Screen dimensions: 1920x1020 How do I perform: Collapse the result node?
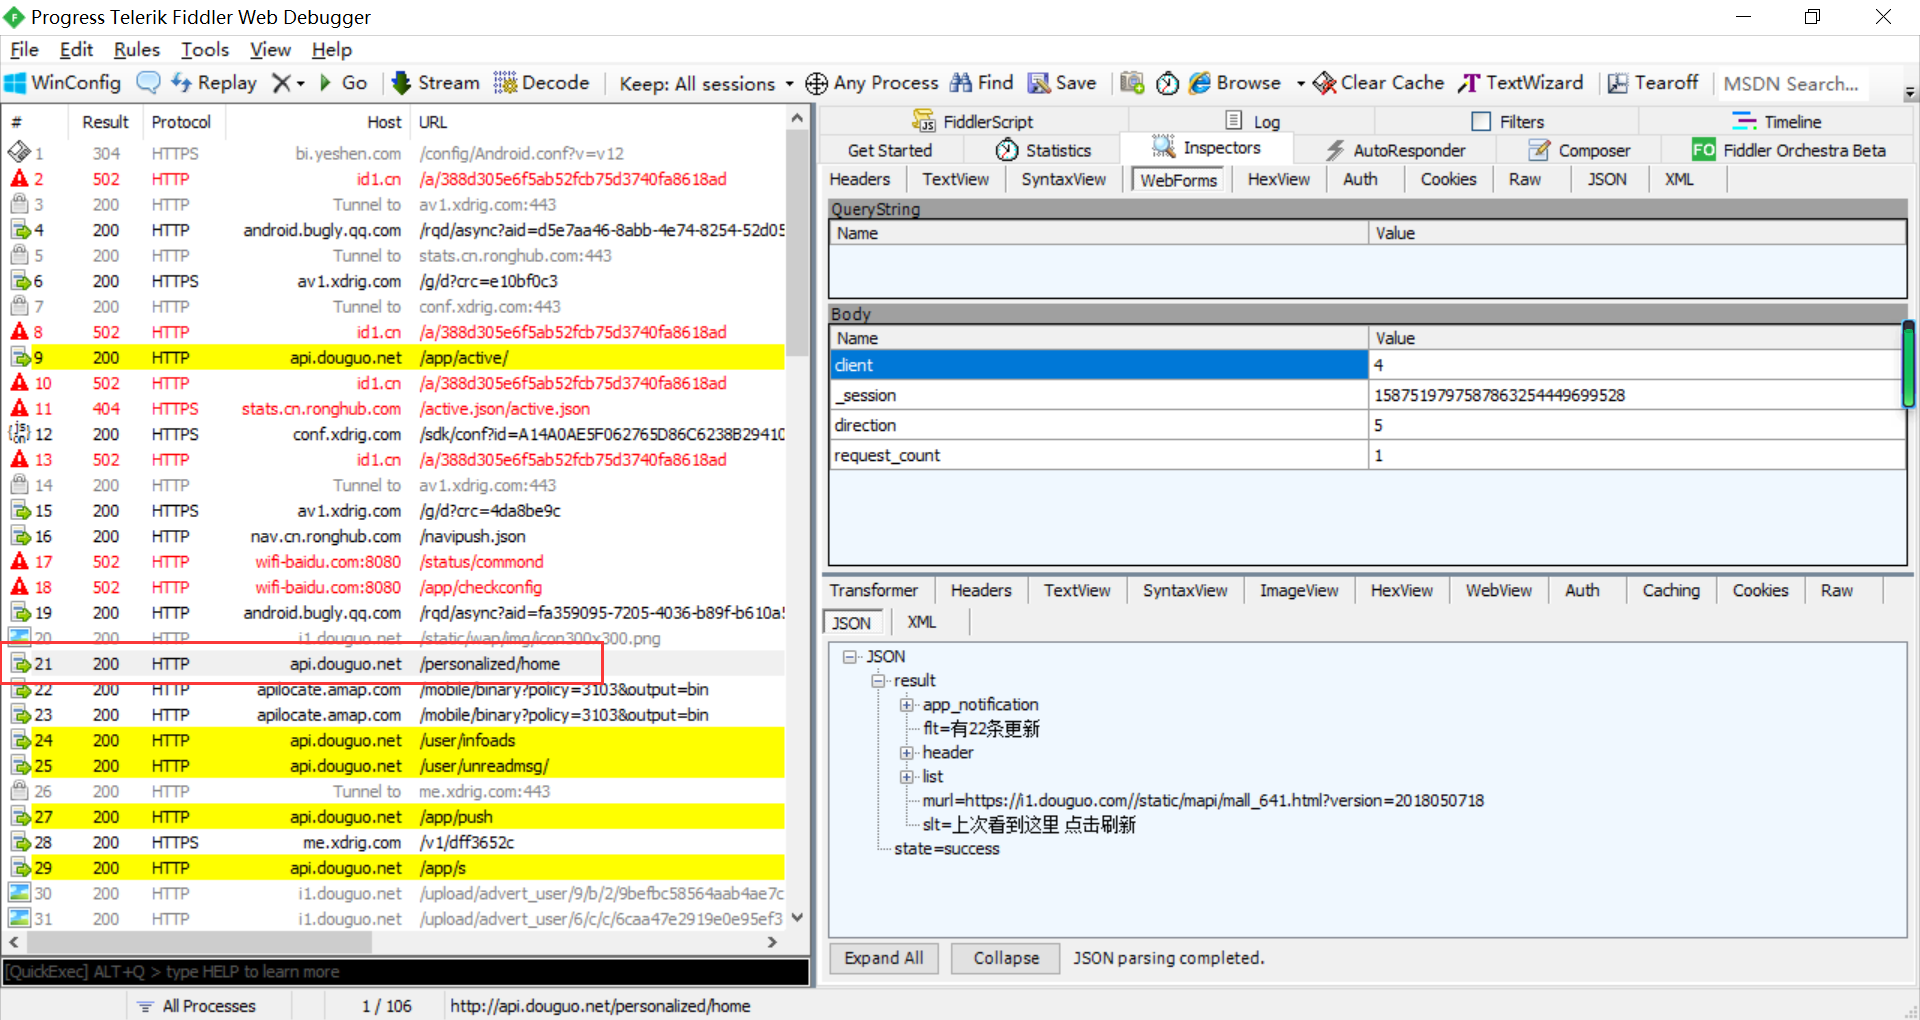(878, 681)
